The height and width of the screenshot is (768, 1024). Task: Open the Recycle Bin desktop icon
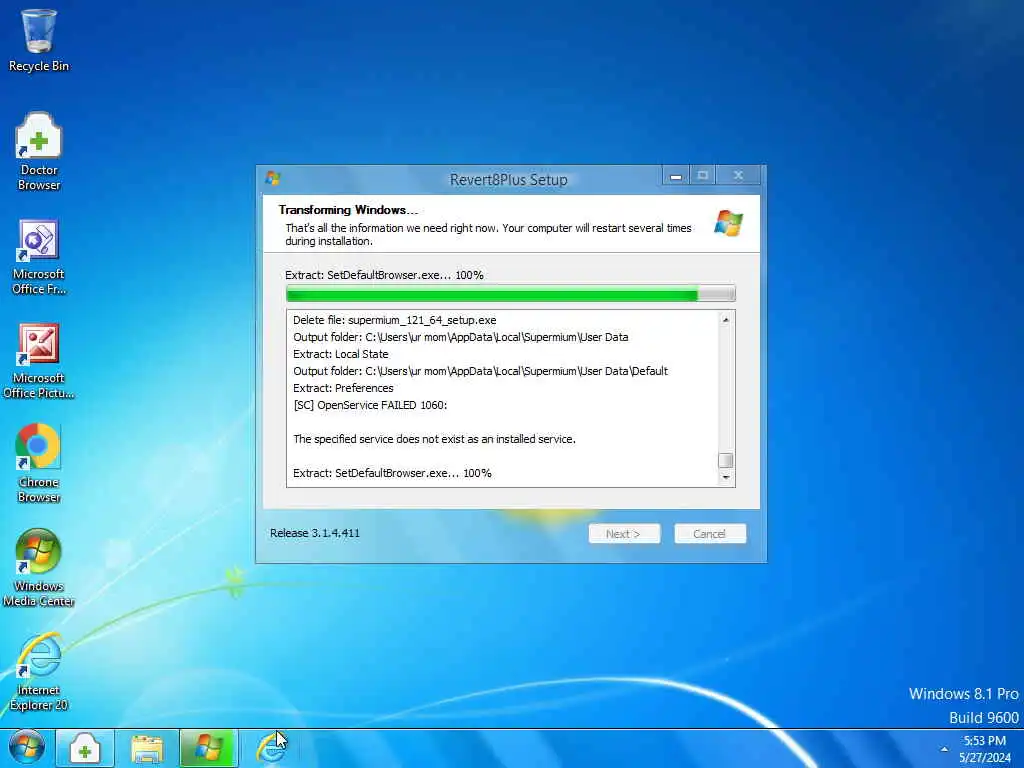[x=39, y=40]
